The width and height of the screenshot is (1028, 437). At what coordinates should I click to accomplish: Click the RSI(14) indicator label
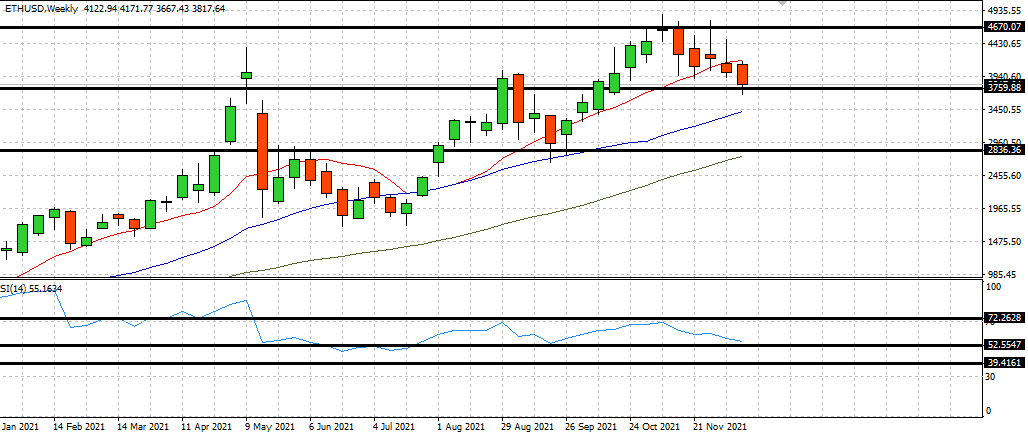(32, 288)
